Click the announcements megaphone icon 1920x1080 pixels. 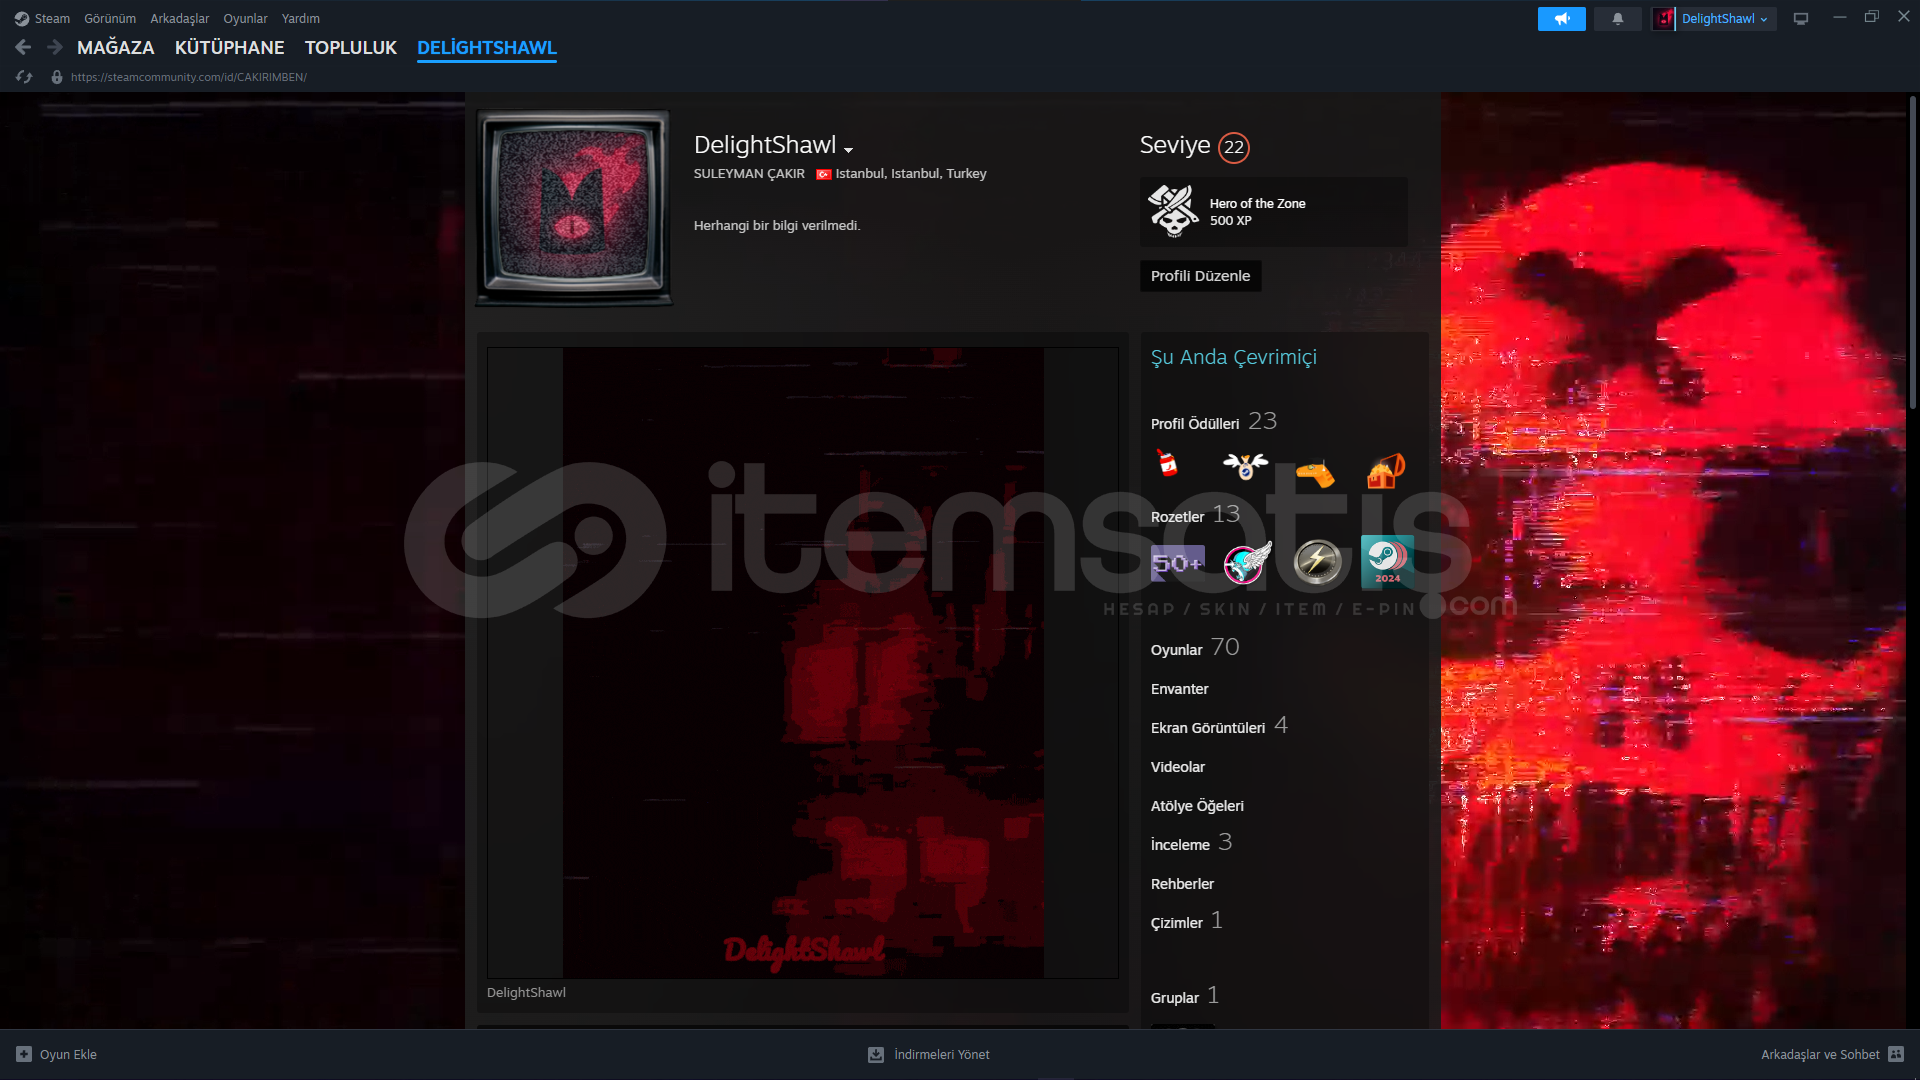(1561, 19)
